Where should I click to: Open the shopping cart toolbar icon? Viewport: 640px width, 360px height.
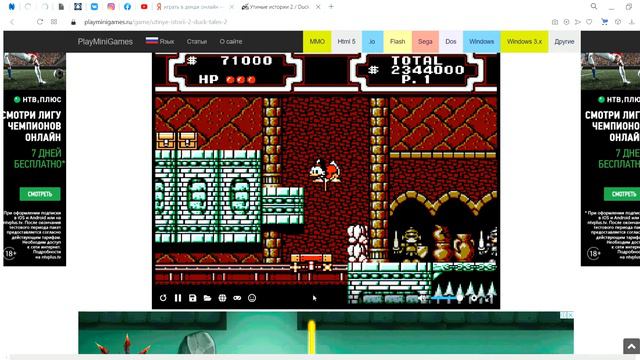(x=604, y=22)
